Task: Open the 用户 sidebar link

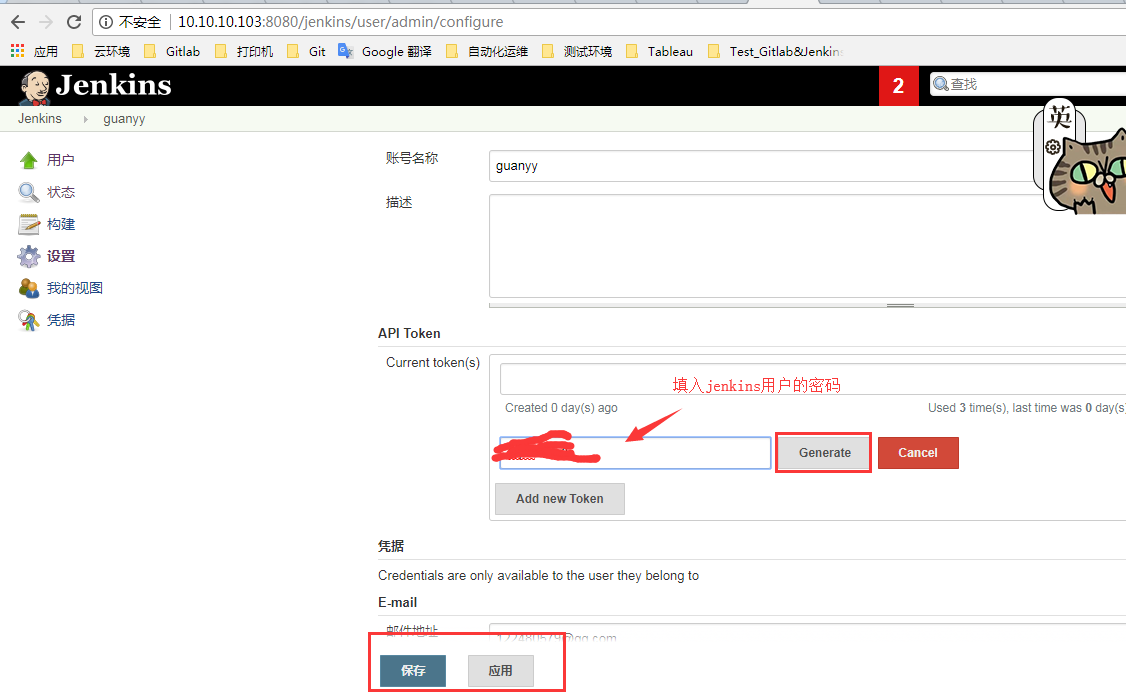Action: pos(61,160)
